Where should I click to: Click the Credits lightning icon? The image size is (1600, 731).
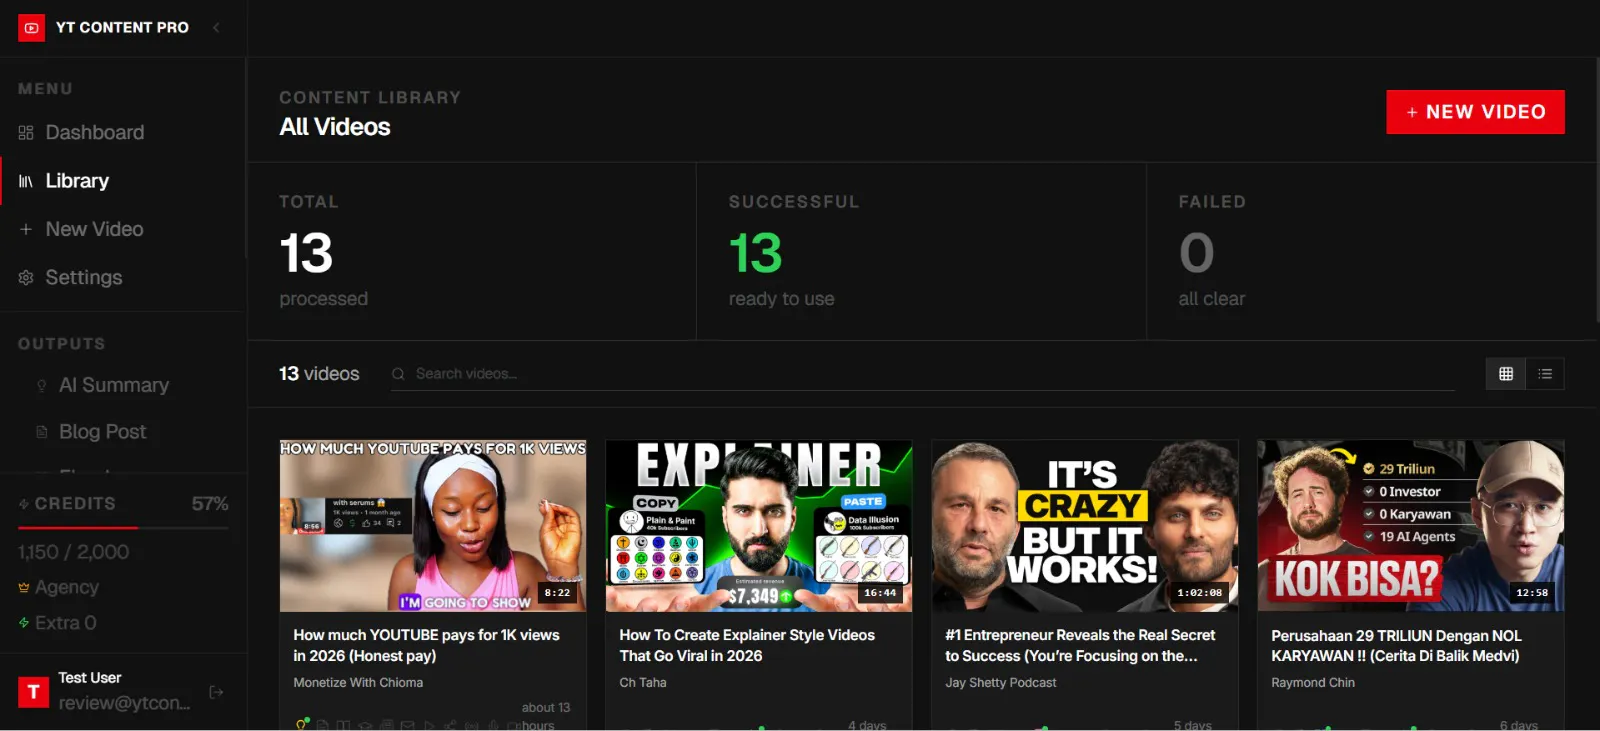point(24,504)
